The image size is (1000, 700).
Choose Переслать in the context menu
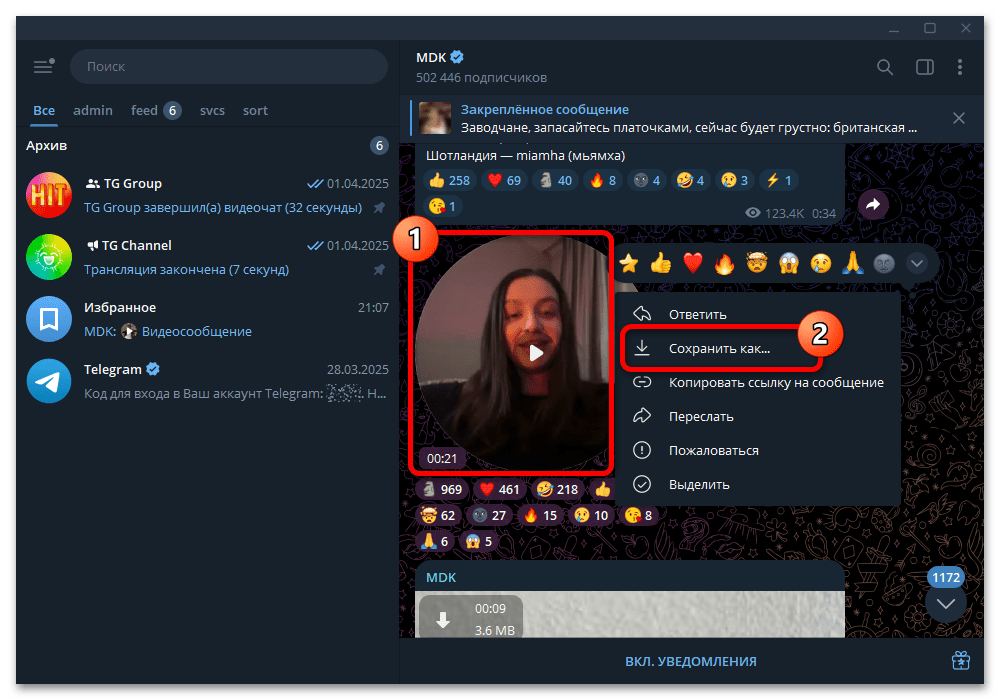760,416
